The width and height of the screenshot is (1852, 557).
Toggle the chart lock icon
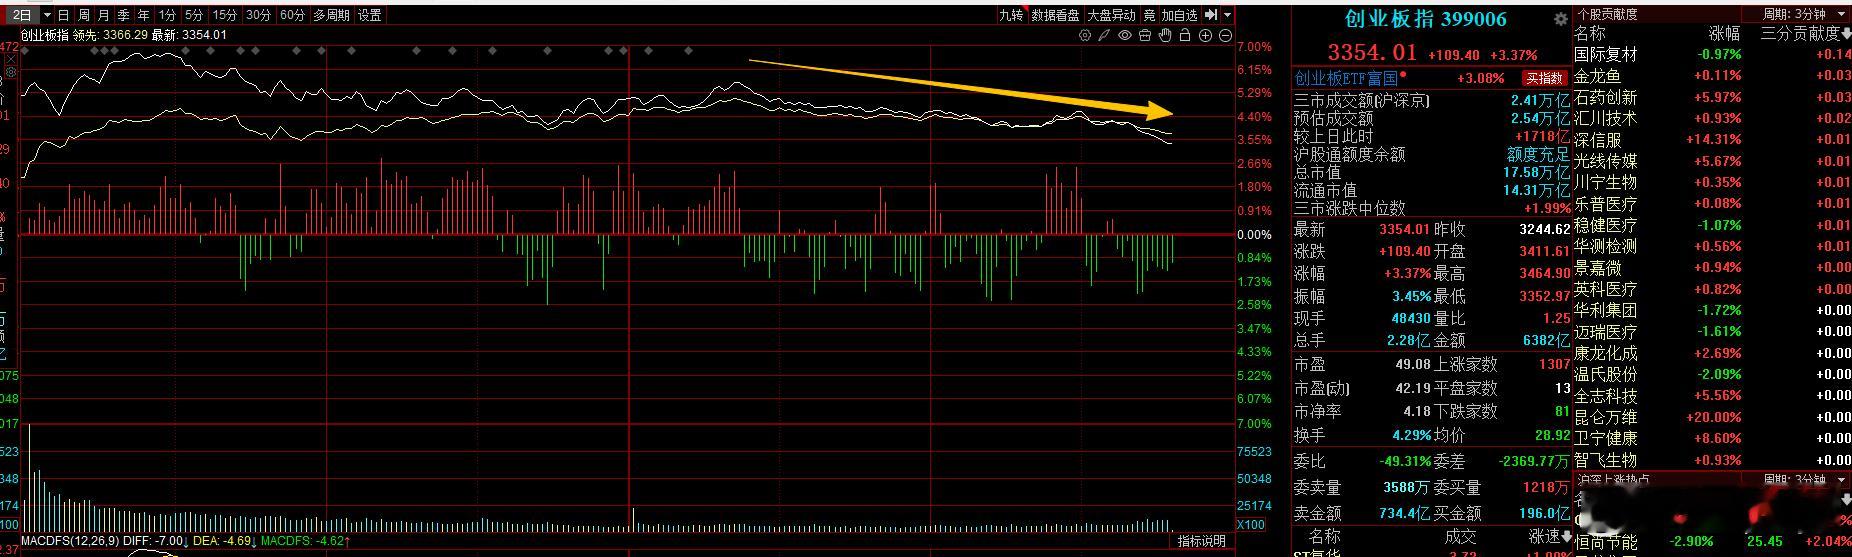tap(1185, 35)
